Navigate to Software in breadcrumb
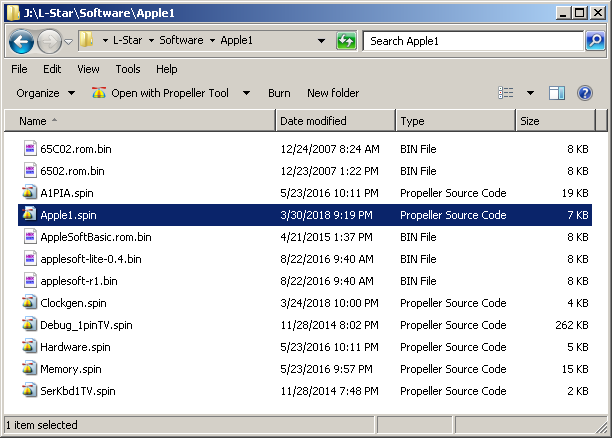This screenshot has width=612, height=438. tap(181, 40)
